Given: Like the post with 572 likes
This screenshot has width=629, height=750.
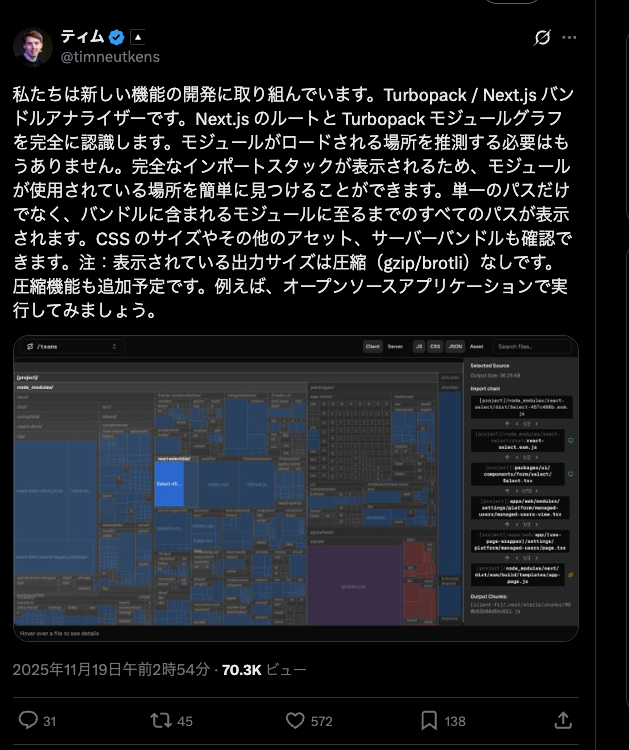Looking at the screenshot, I should [x=309, y=720].
